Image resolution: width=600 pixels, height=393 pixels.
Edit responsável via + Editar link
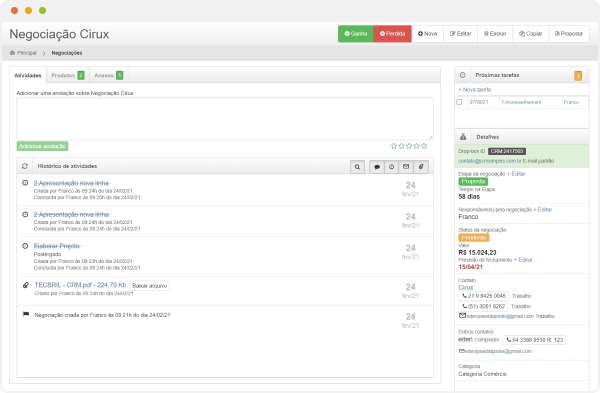pos(543,210)
